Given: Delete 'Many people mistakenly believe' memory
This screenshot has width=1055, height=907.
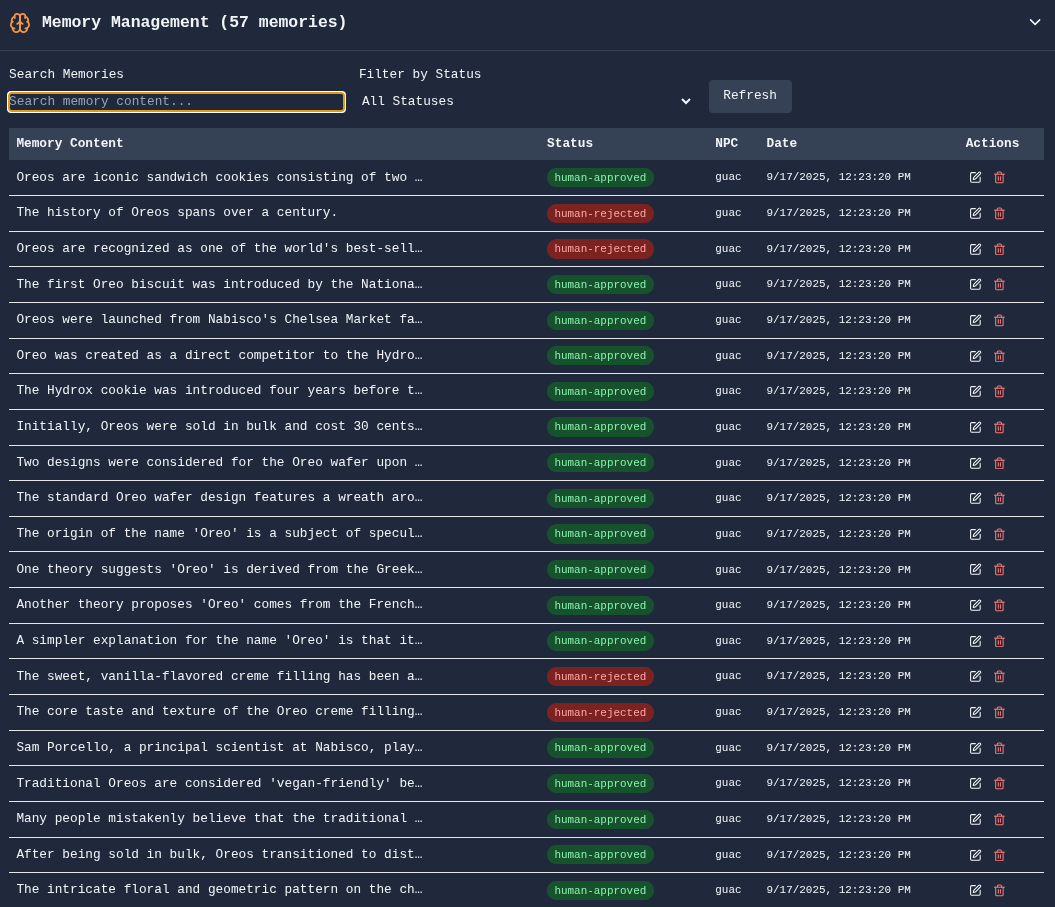Looking at the screenshot, I should click(x=999, y=820).
